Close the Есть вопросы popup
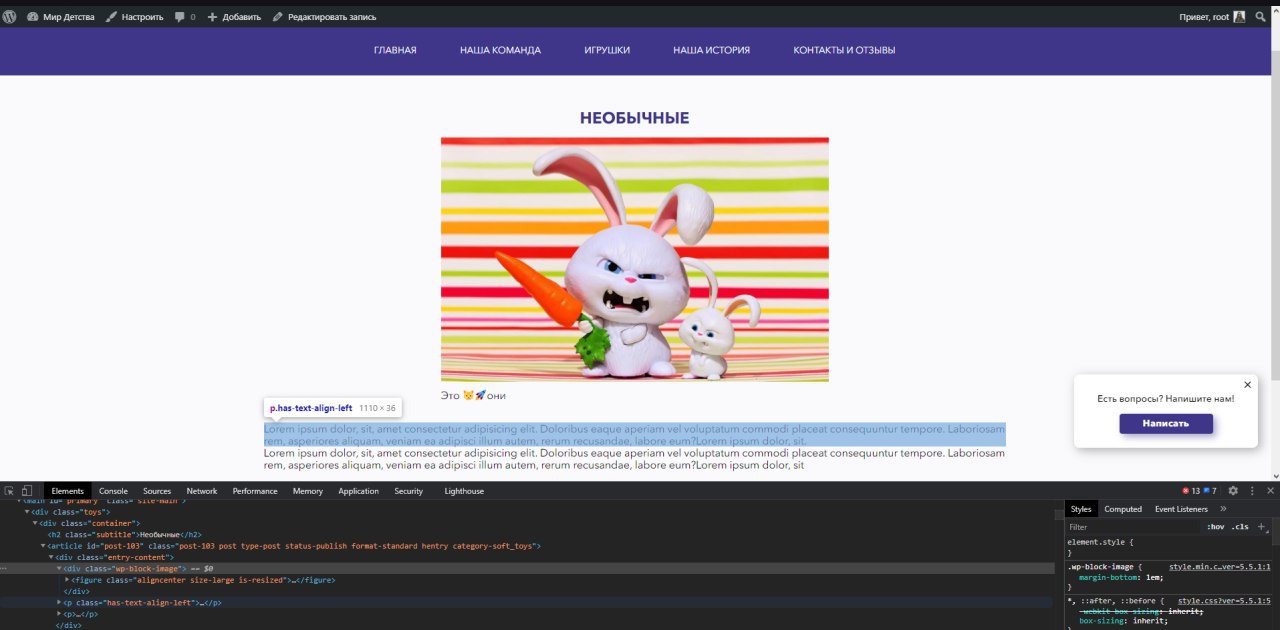The height and width of the screenshot is (630, 1280). [1247, 385]
